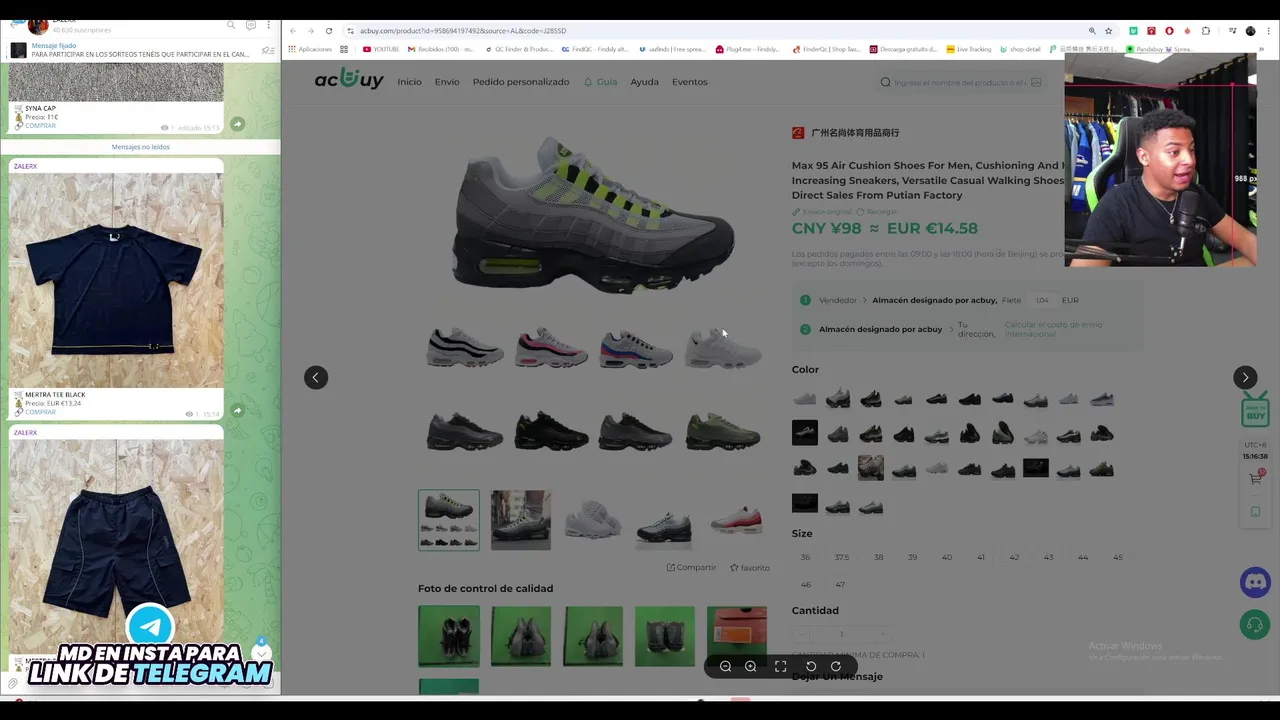Select the camo-background color option in third row
1280x720 pixels.
click(x=871, y=468)
